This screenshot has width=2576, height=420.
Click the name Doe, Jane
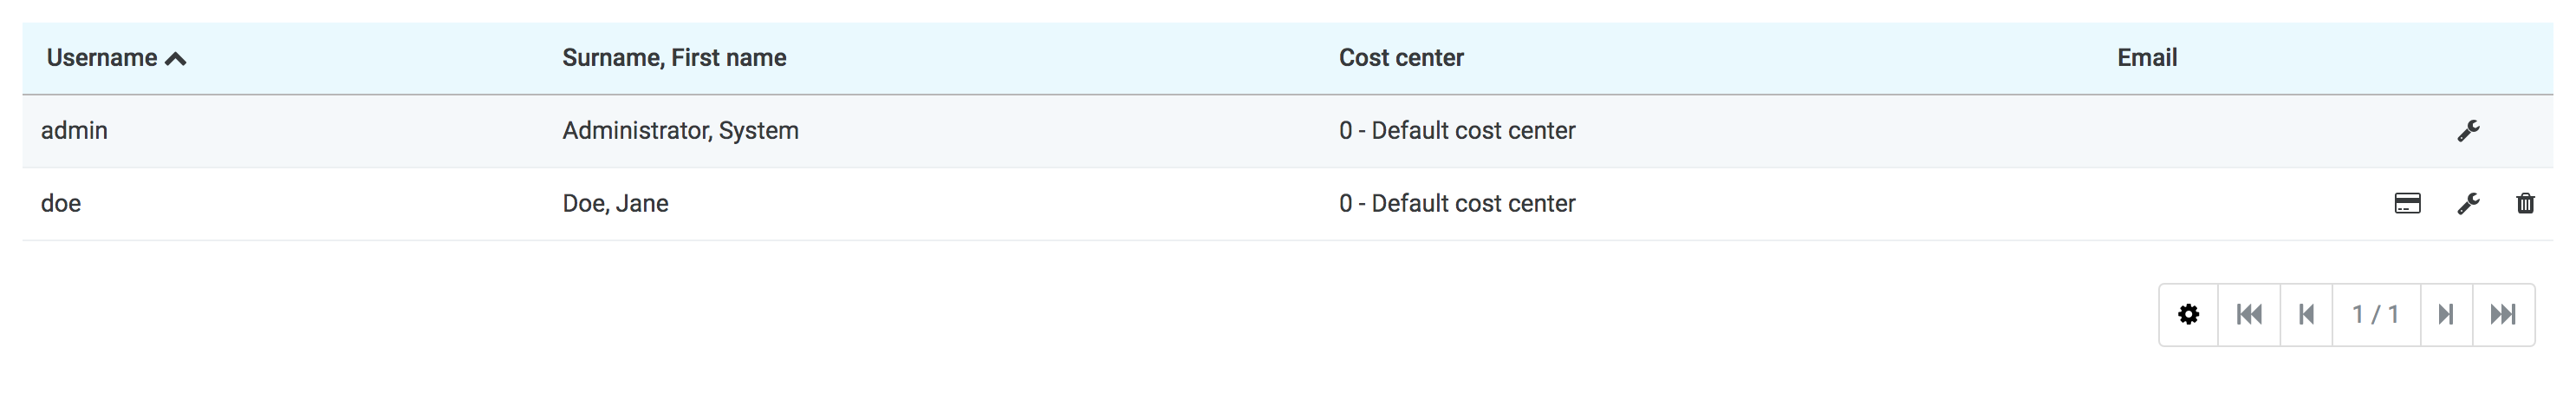point(615,204)
